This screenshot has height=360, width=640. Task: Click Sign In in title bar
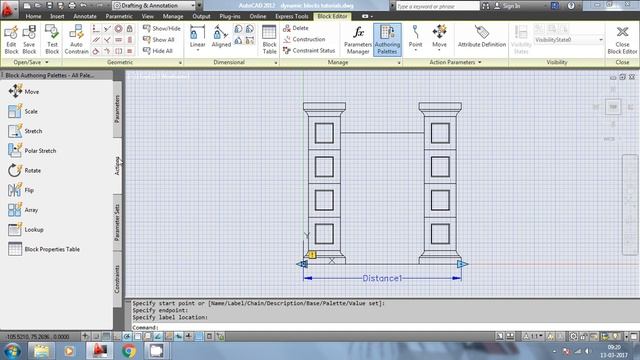(507, 6)
